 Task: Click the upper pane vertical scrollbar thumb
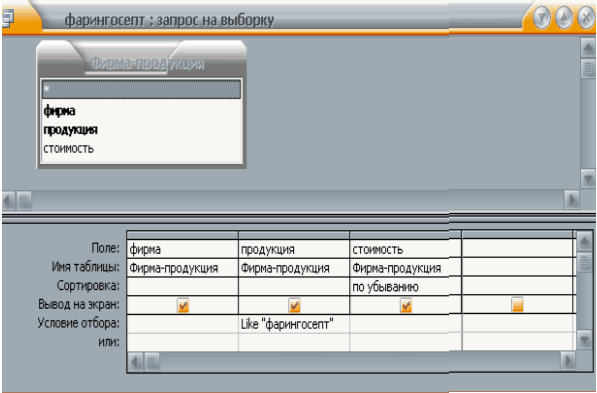tap(588, 69)
